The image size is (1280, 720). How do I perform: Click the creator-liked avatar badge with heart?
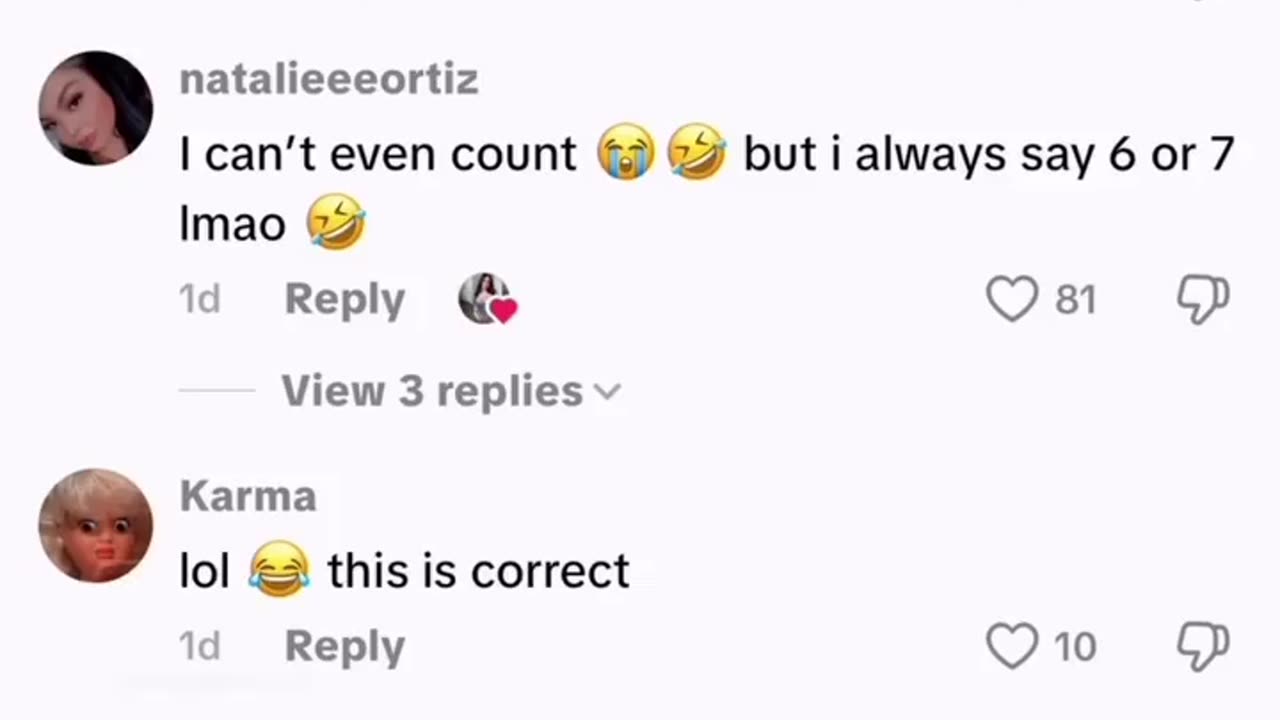pos(487,299)
